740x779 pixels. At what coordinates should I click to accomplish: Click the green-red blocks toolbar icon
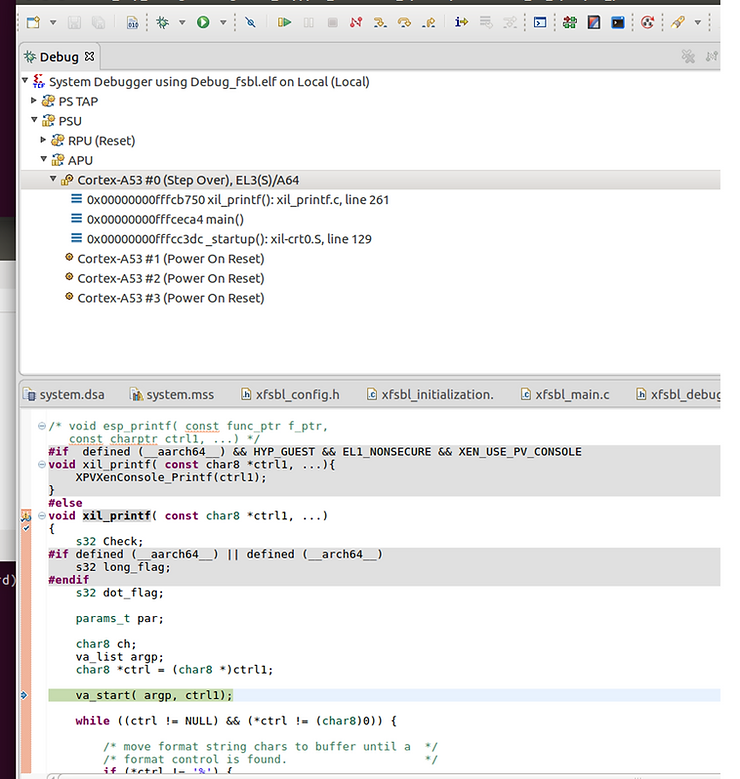pyautogui.click(x=570, y=22)
